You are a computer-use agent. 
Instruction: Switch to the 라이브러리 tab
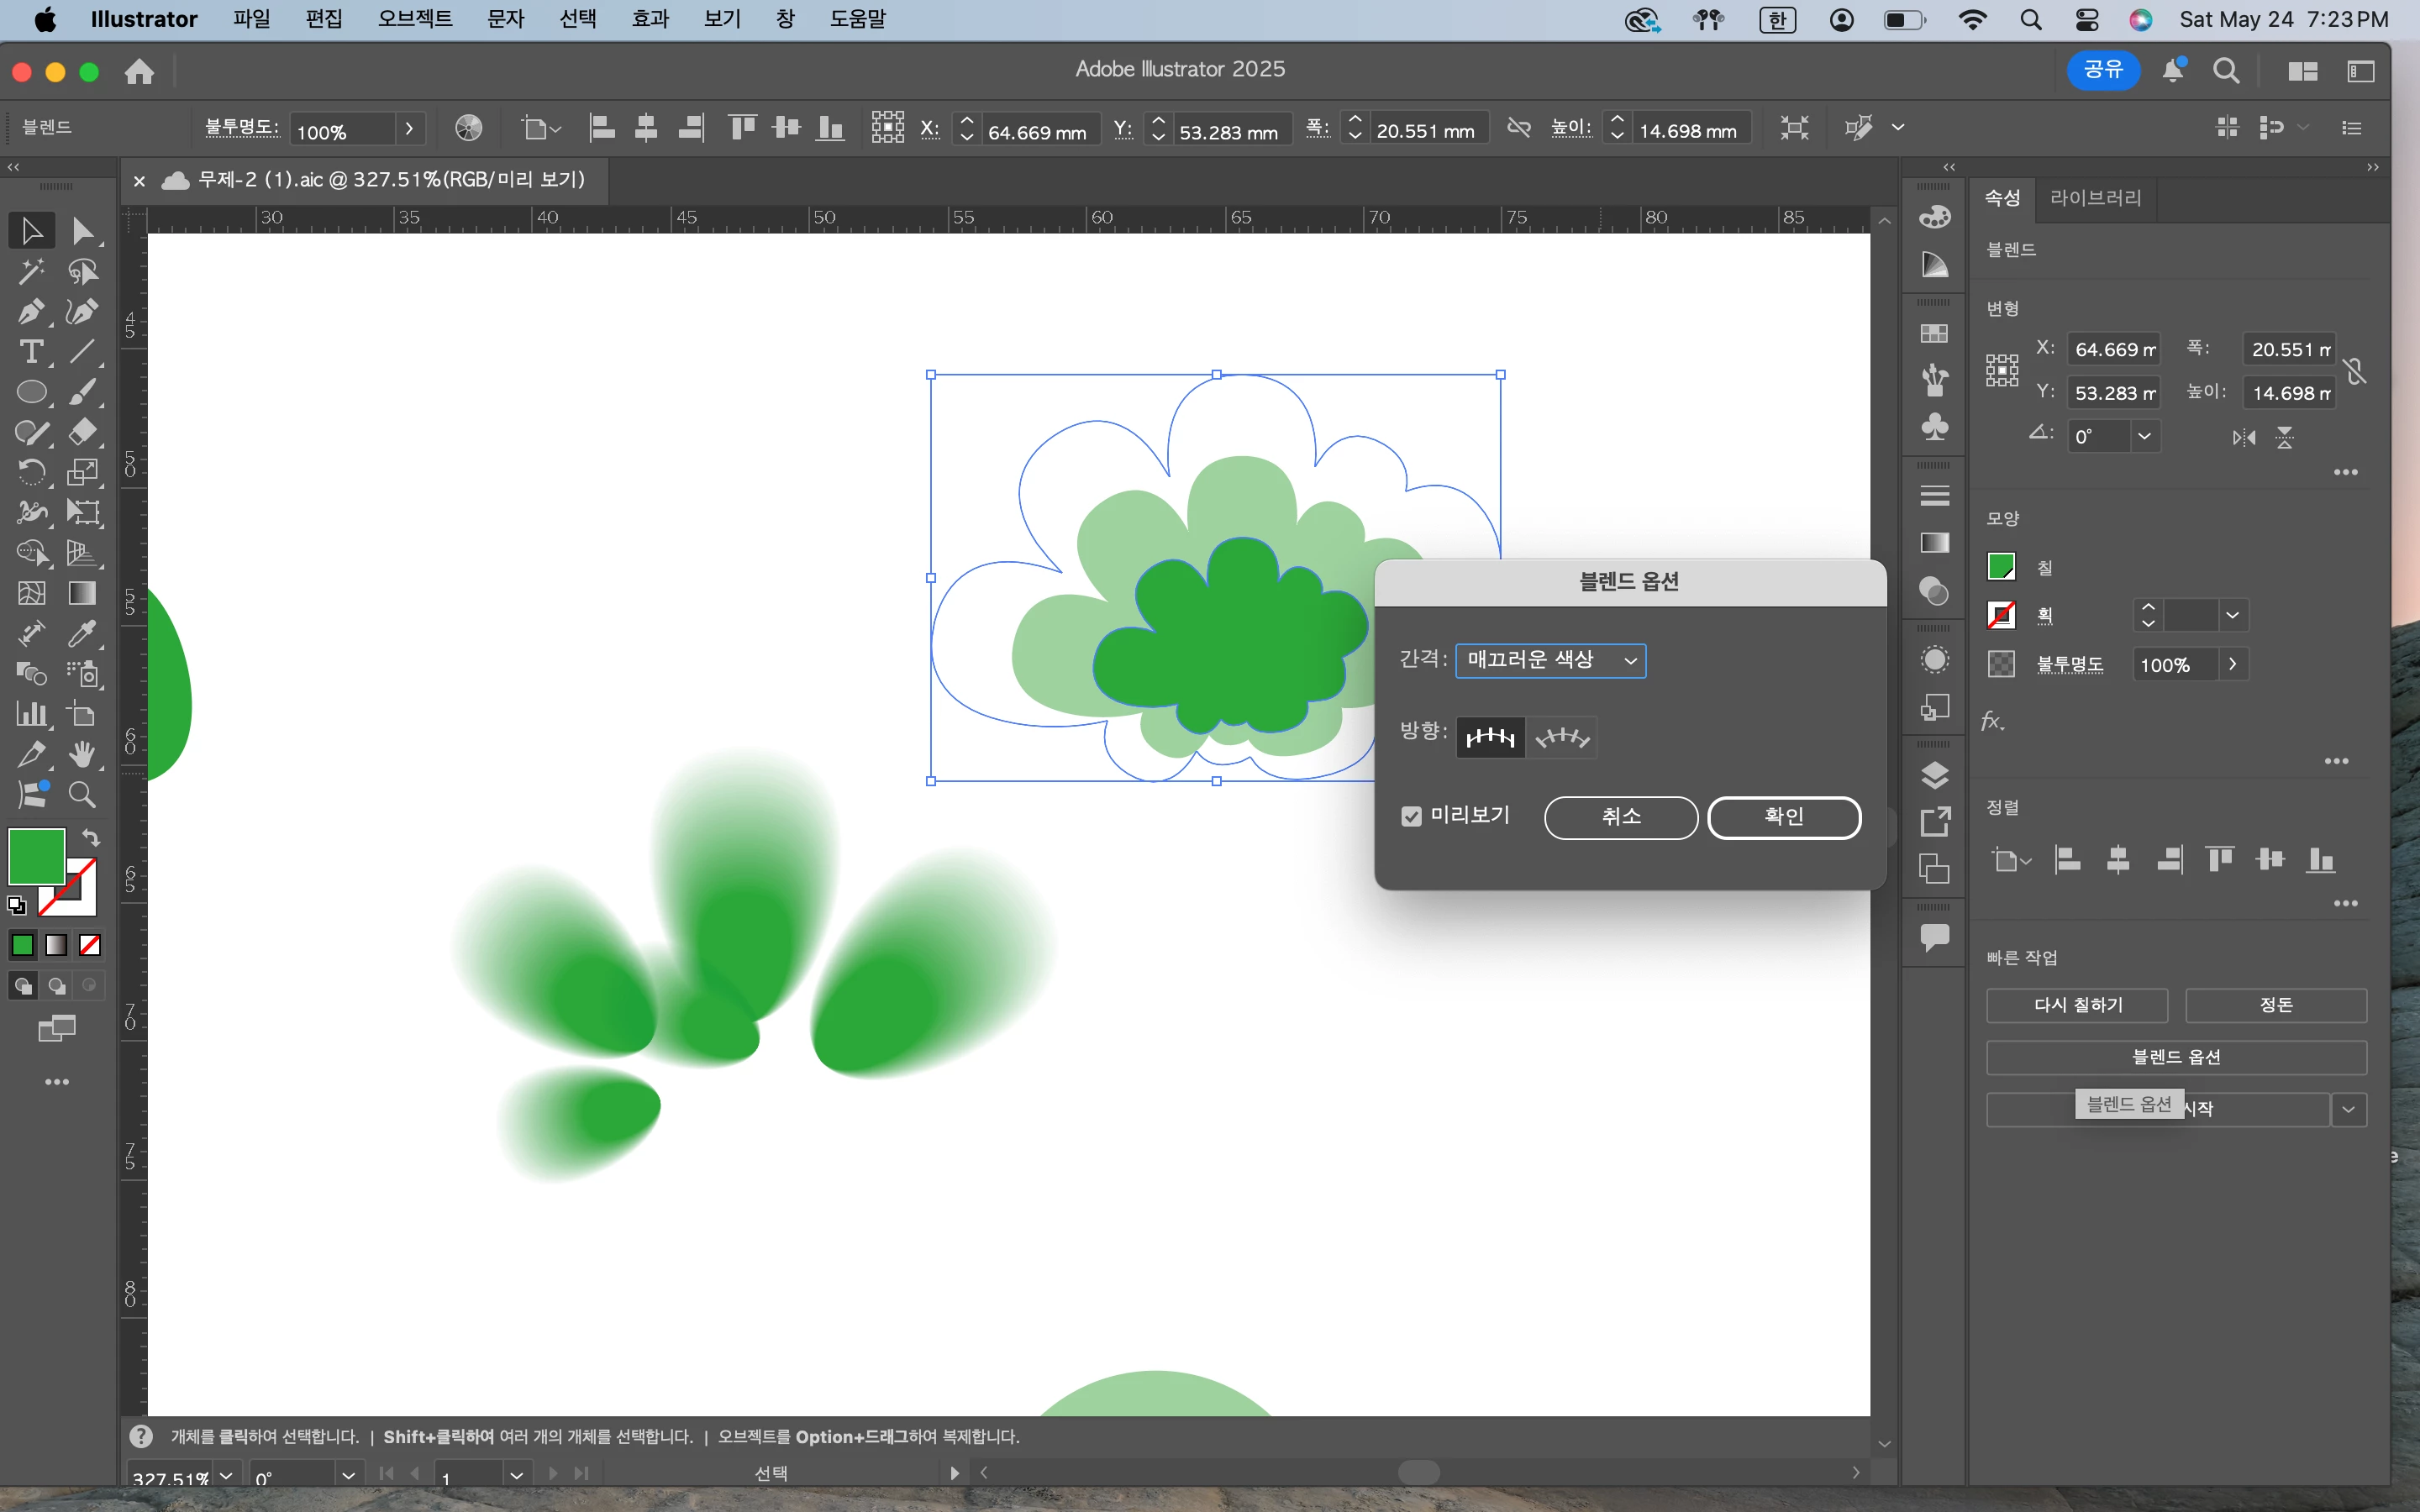coord(2095,198)
